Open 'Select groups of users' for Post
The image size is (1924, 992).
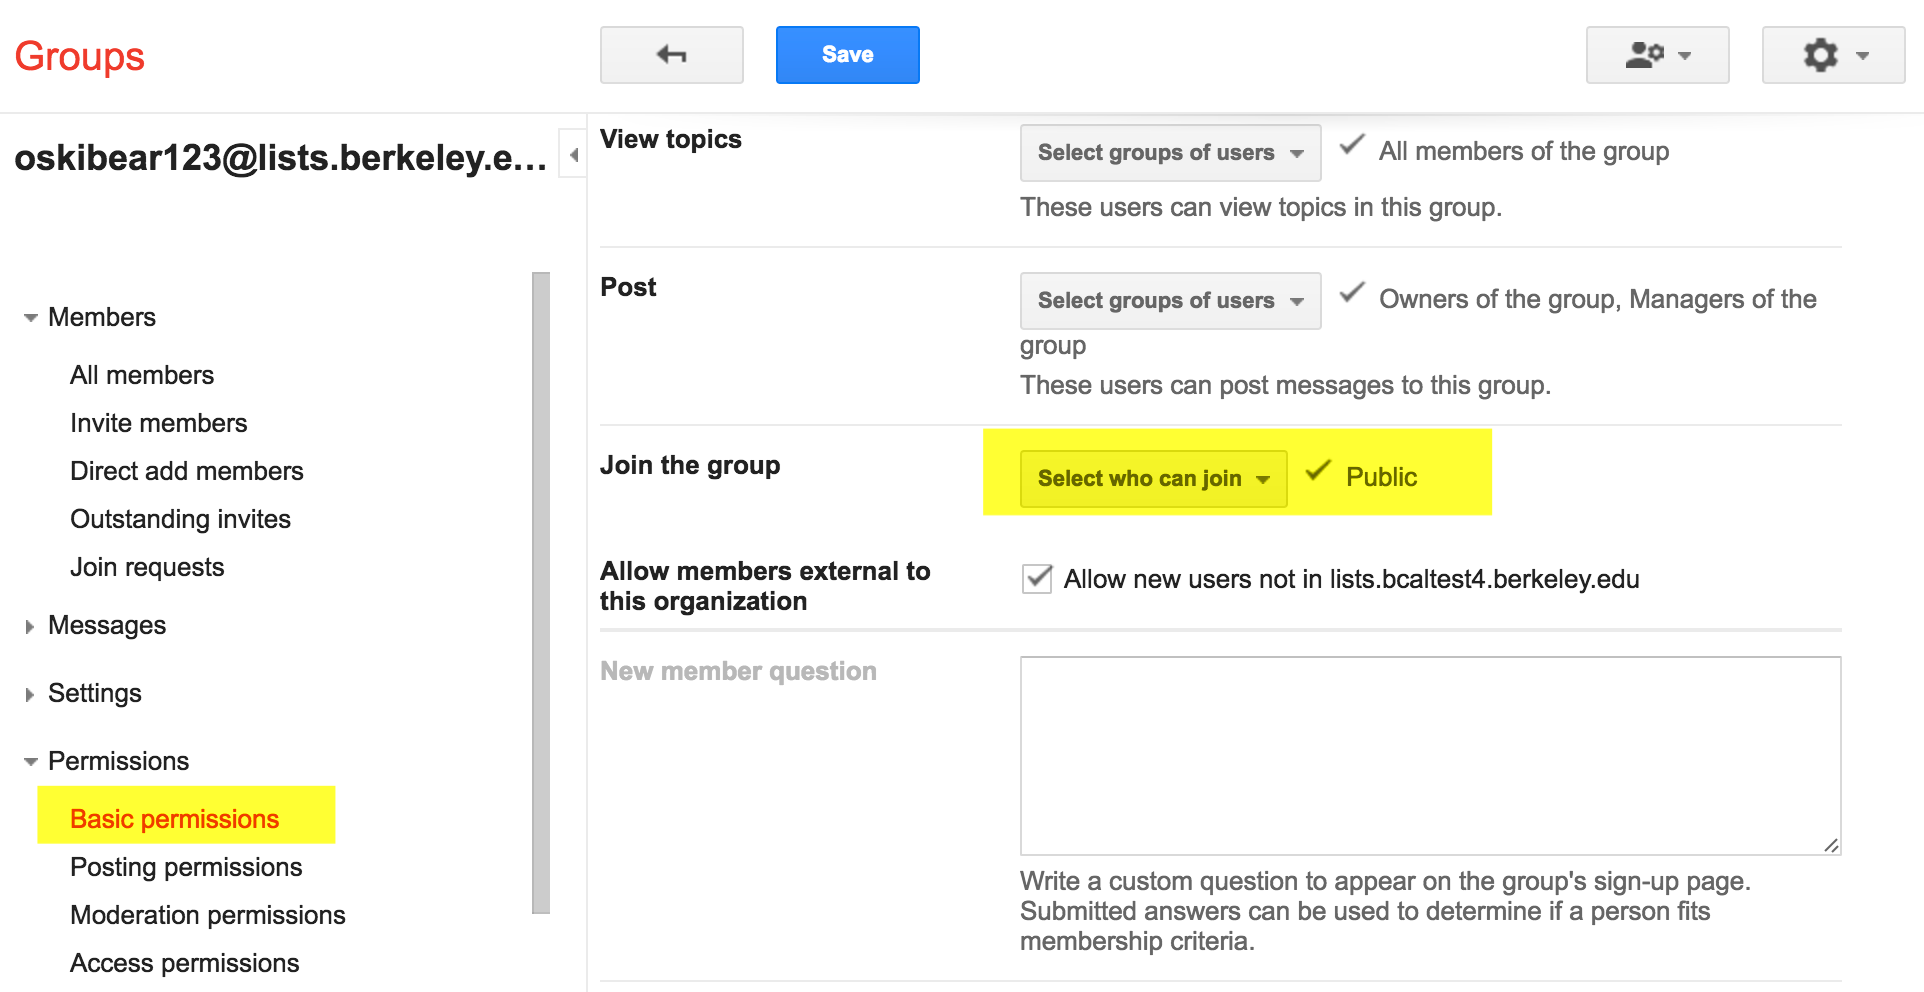click(x=1169, y=300)
